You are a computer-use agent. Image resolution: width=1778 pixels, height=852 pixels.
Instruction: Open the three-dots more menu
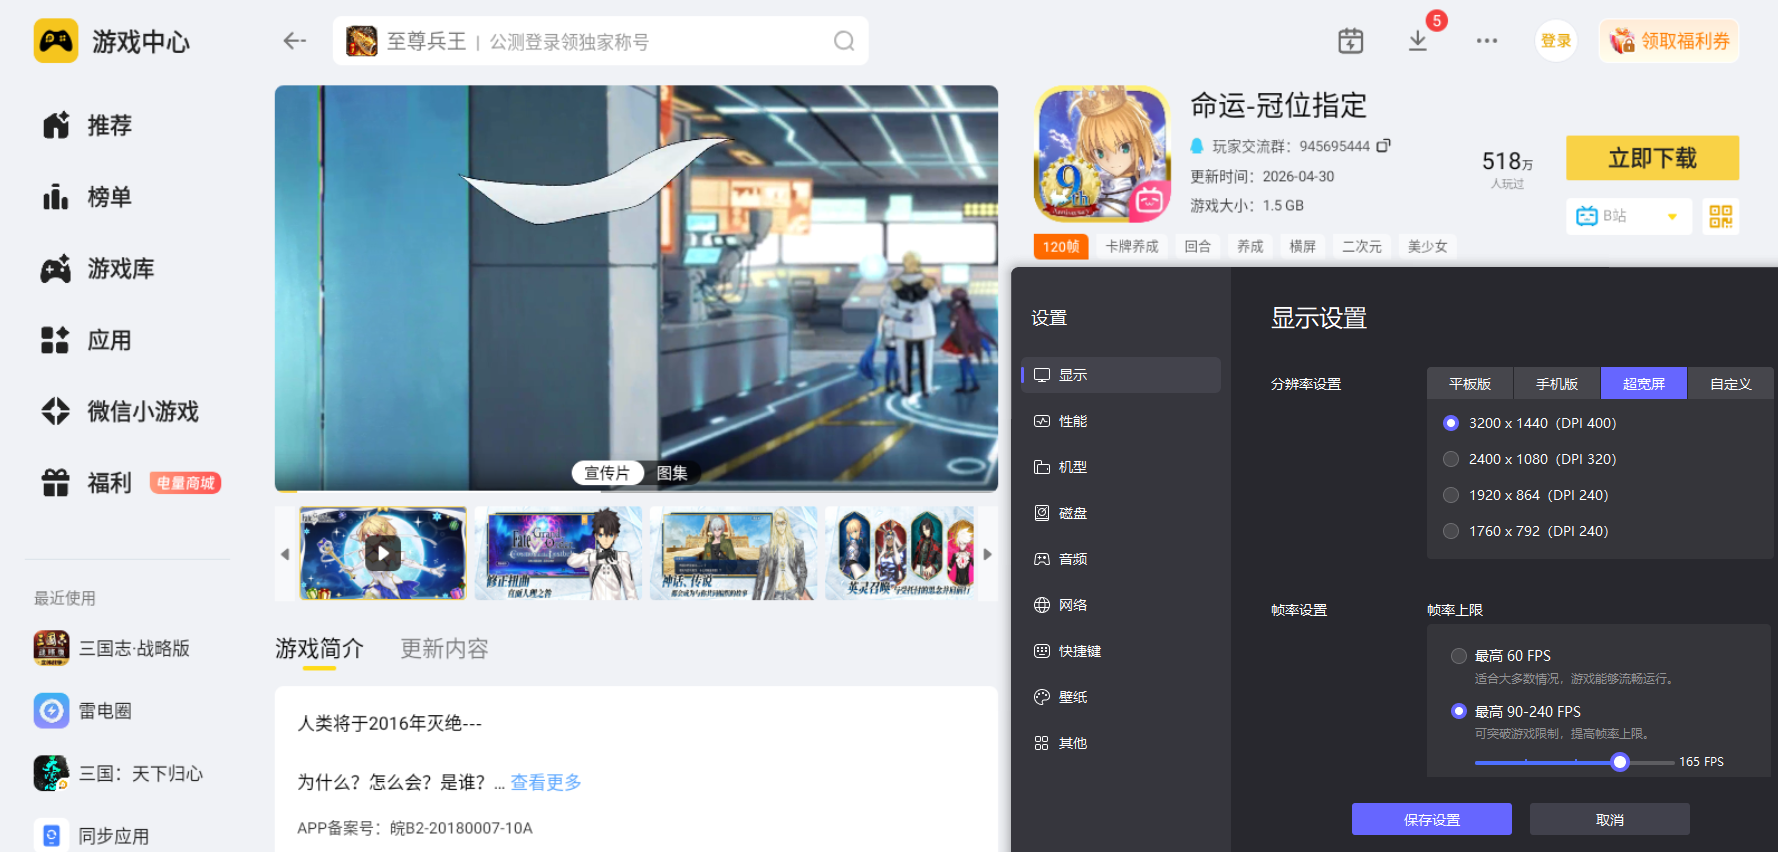[x=1487, y=41]
